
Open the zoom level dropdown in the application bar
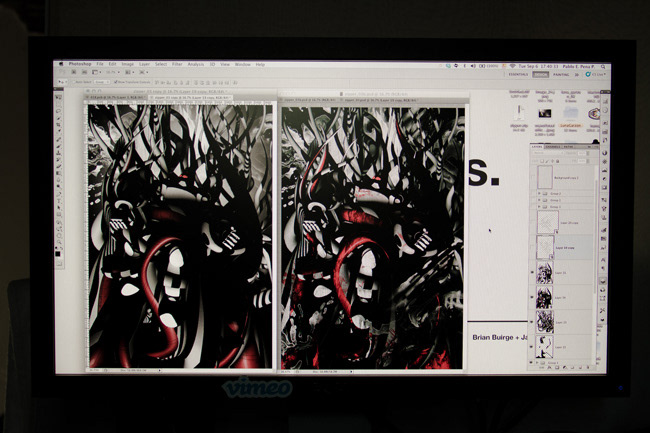tap(112, 72)
